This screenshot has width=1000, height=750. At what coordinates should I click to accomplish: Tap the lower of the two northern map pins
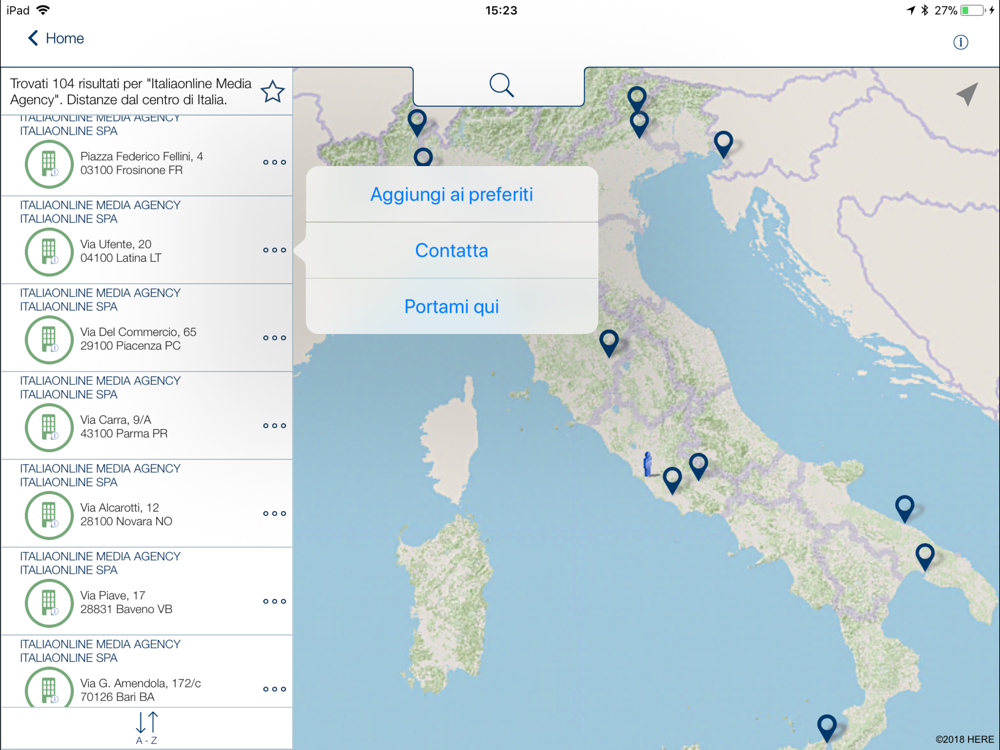click(x=639, y=124)
